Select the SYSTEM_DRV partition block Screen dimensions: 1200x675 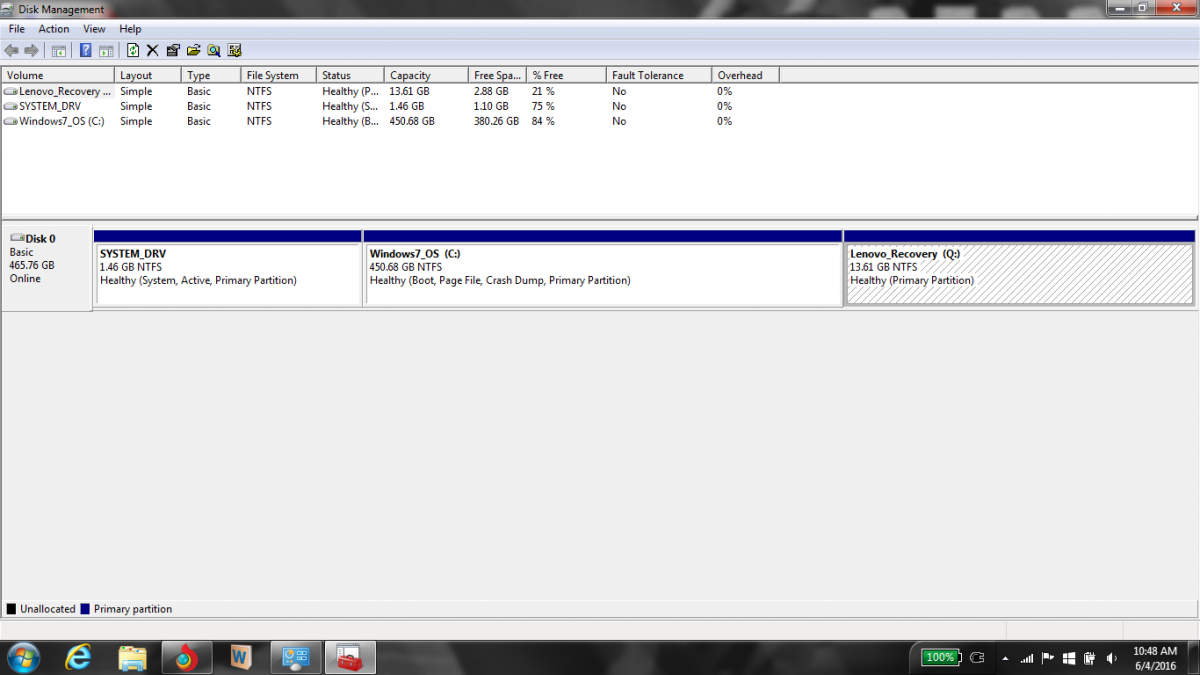click(228, 268)
